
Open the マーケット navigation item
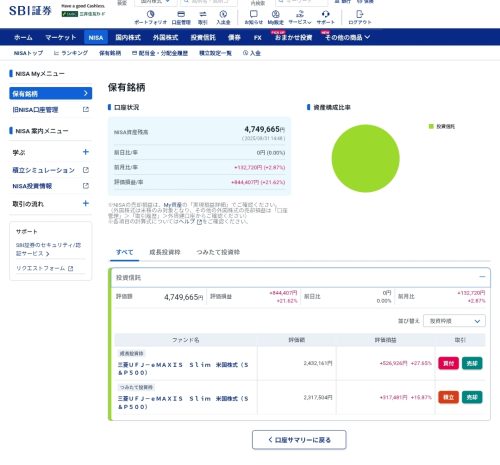[61, 37]
